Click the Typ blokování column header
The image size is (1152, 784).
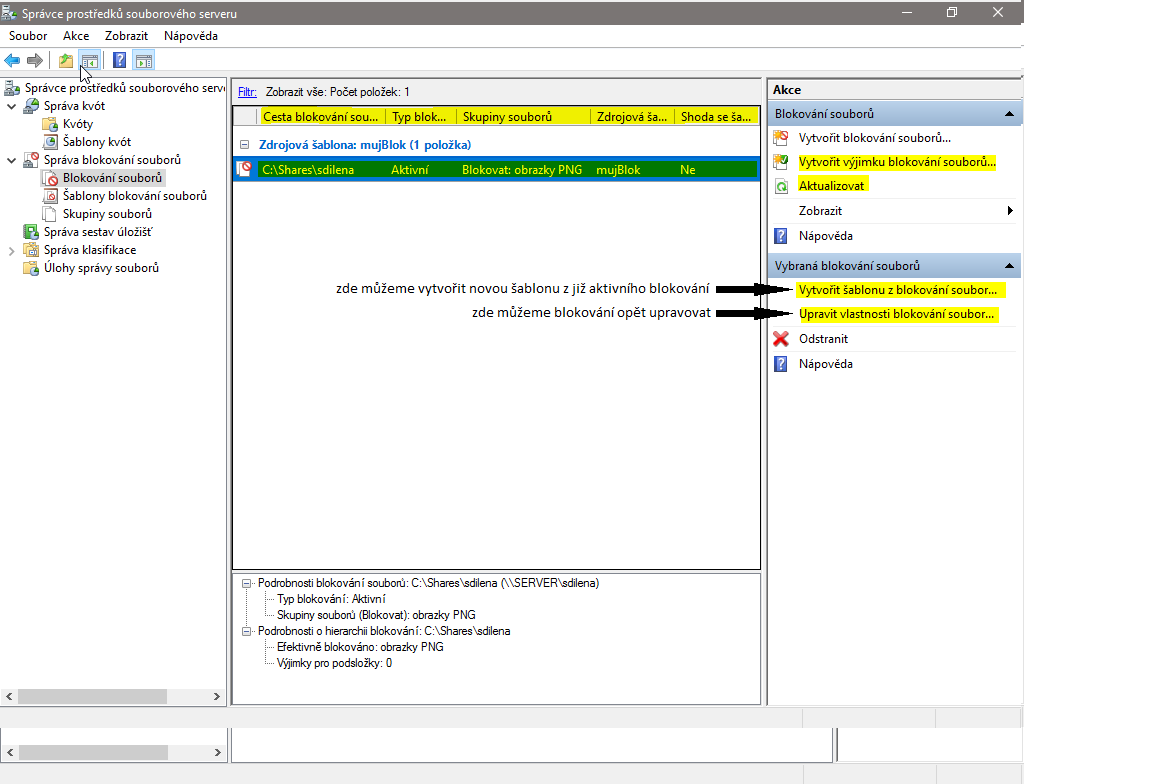[x=420, y=117]
